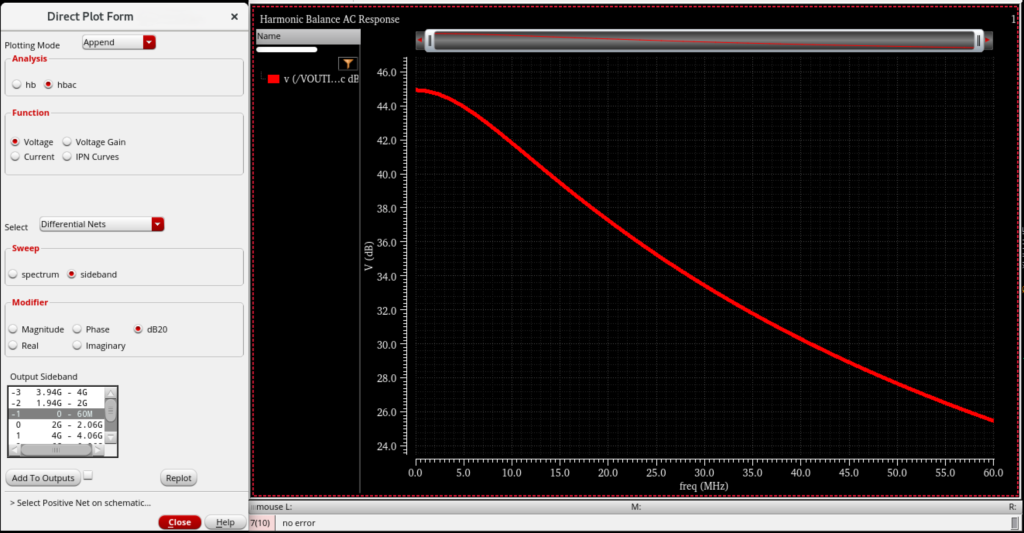Click the red VOUT trace color swatch
Screen dimensions: 1024x533
coord(274,79)
